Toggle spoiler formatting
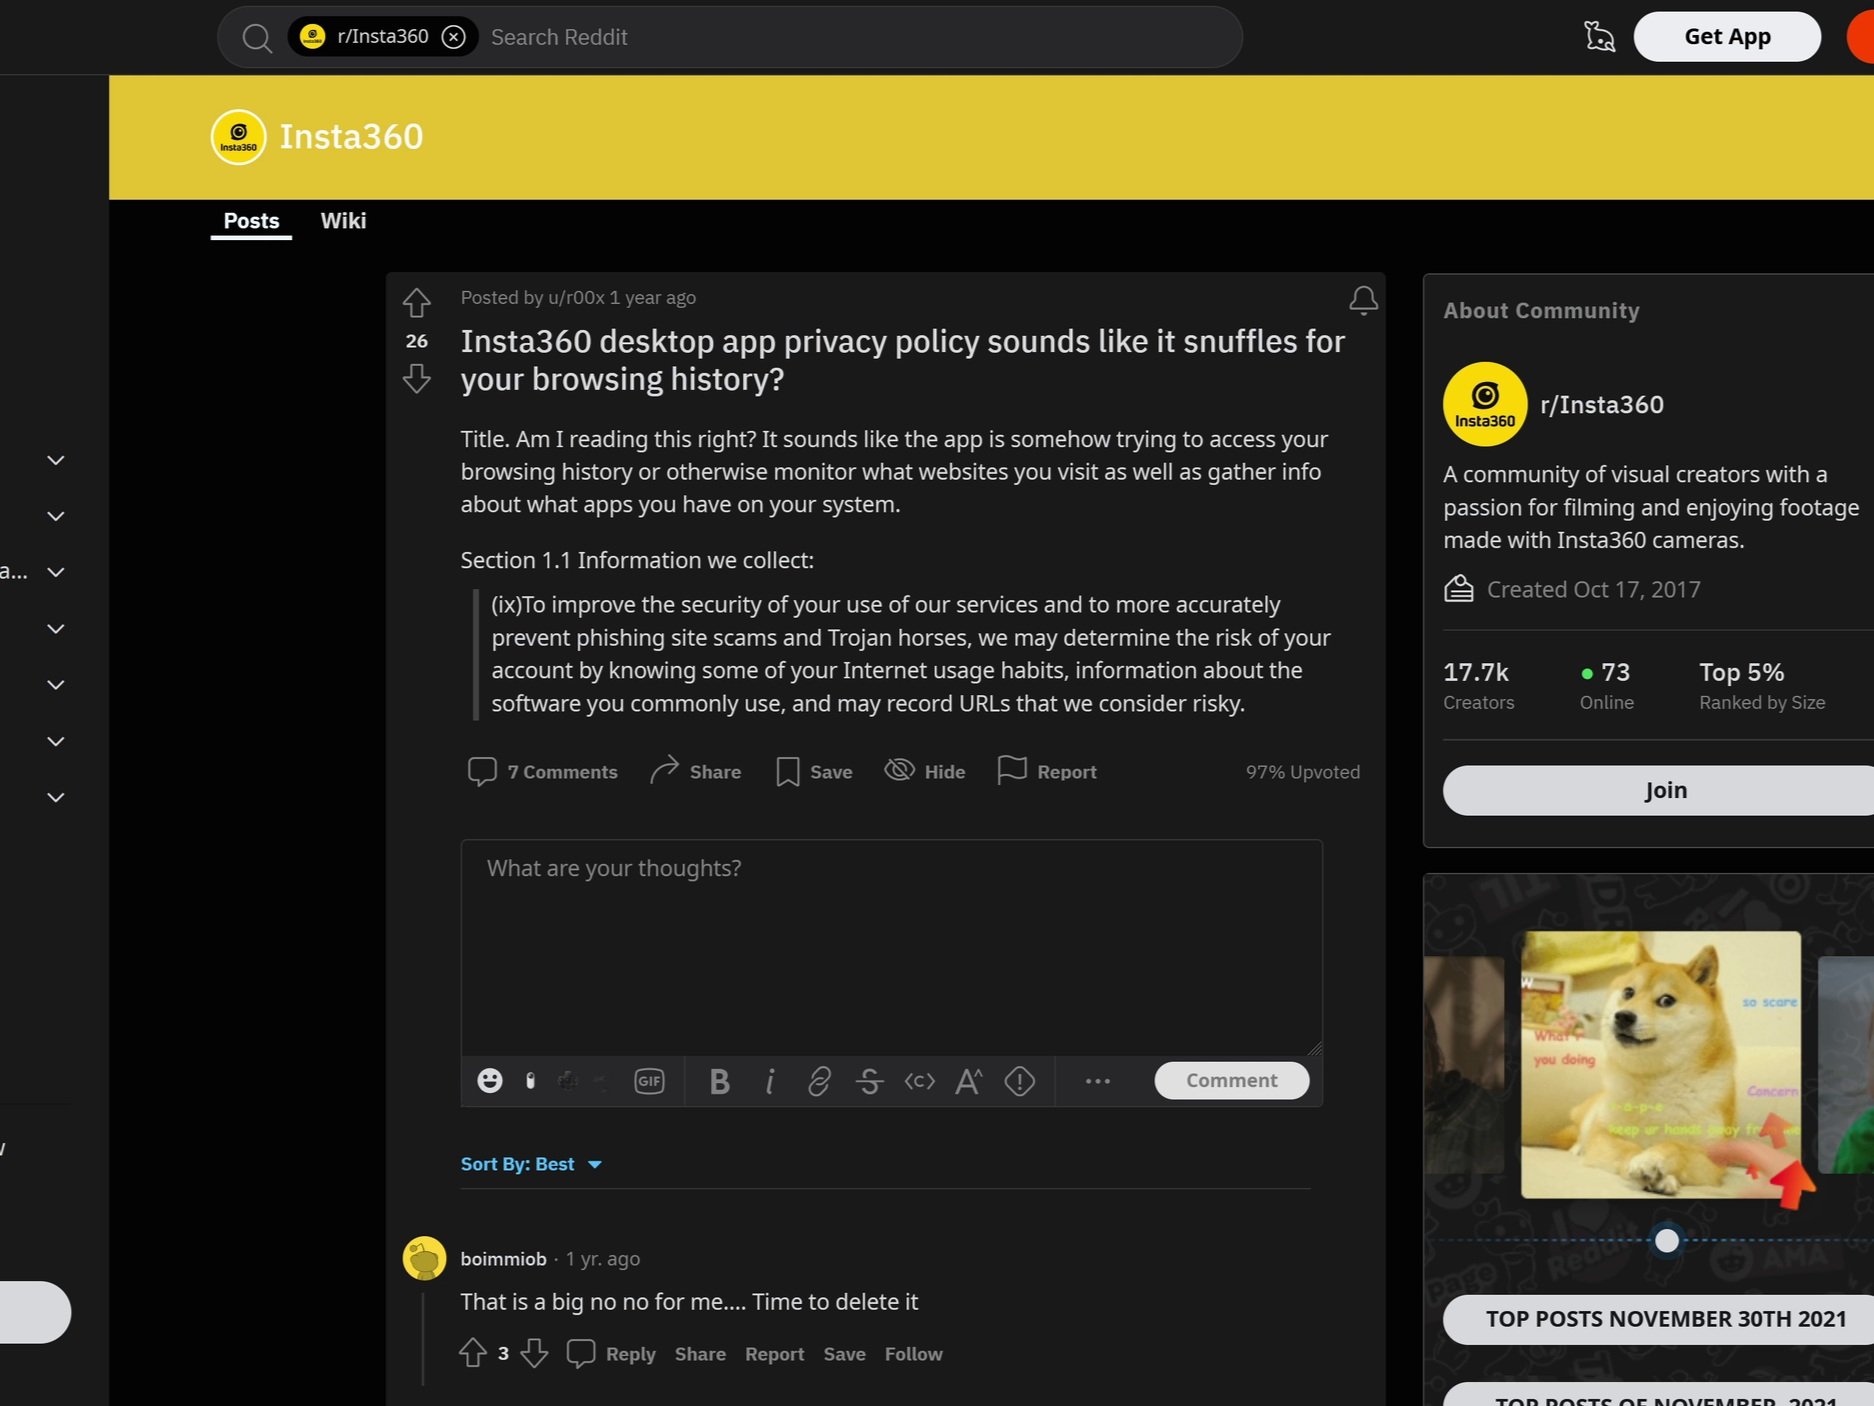 point(1019,1081)
